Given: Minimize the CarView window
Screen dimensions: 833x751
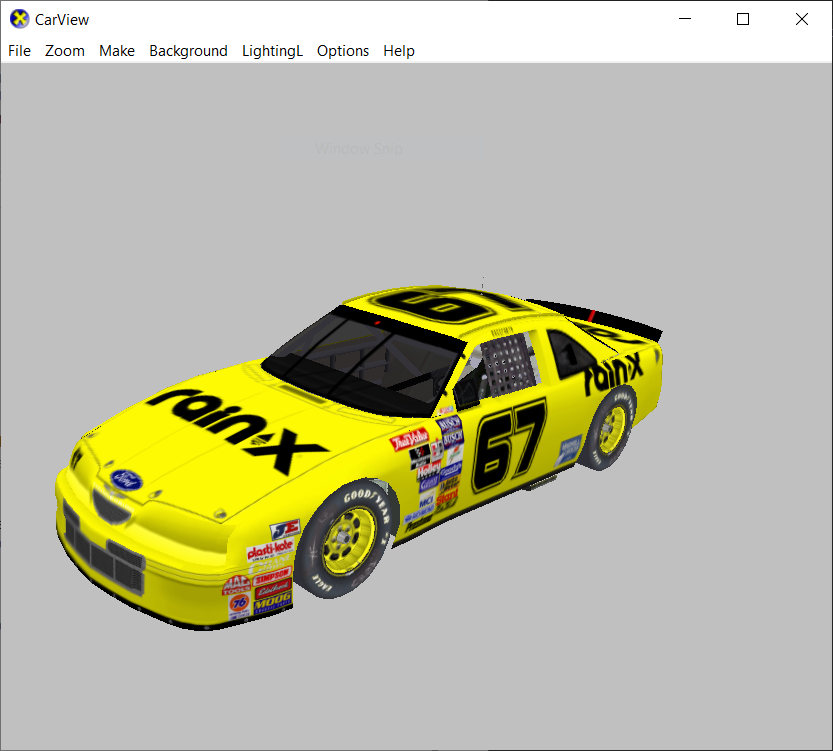Looking at the screenshot, I should (685, 19).
